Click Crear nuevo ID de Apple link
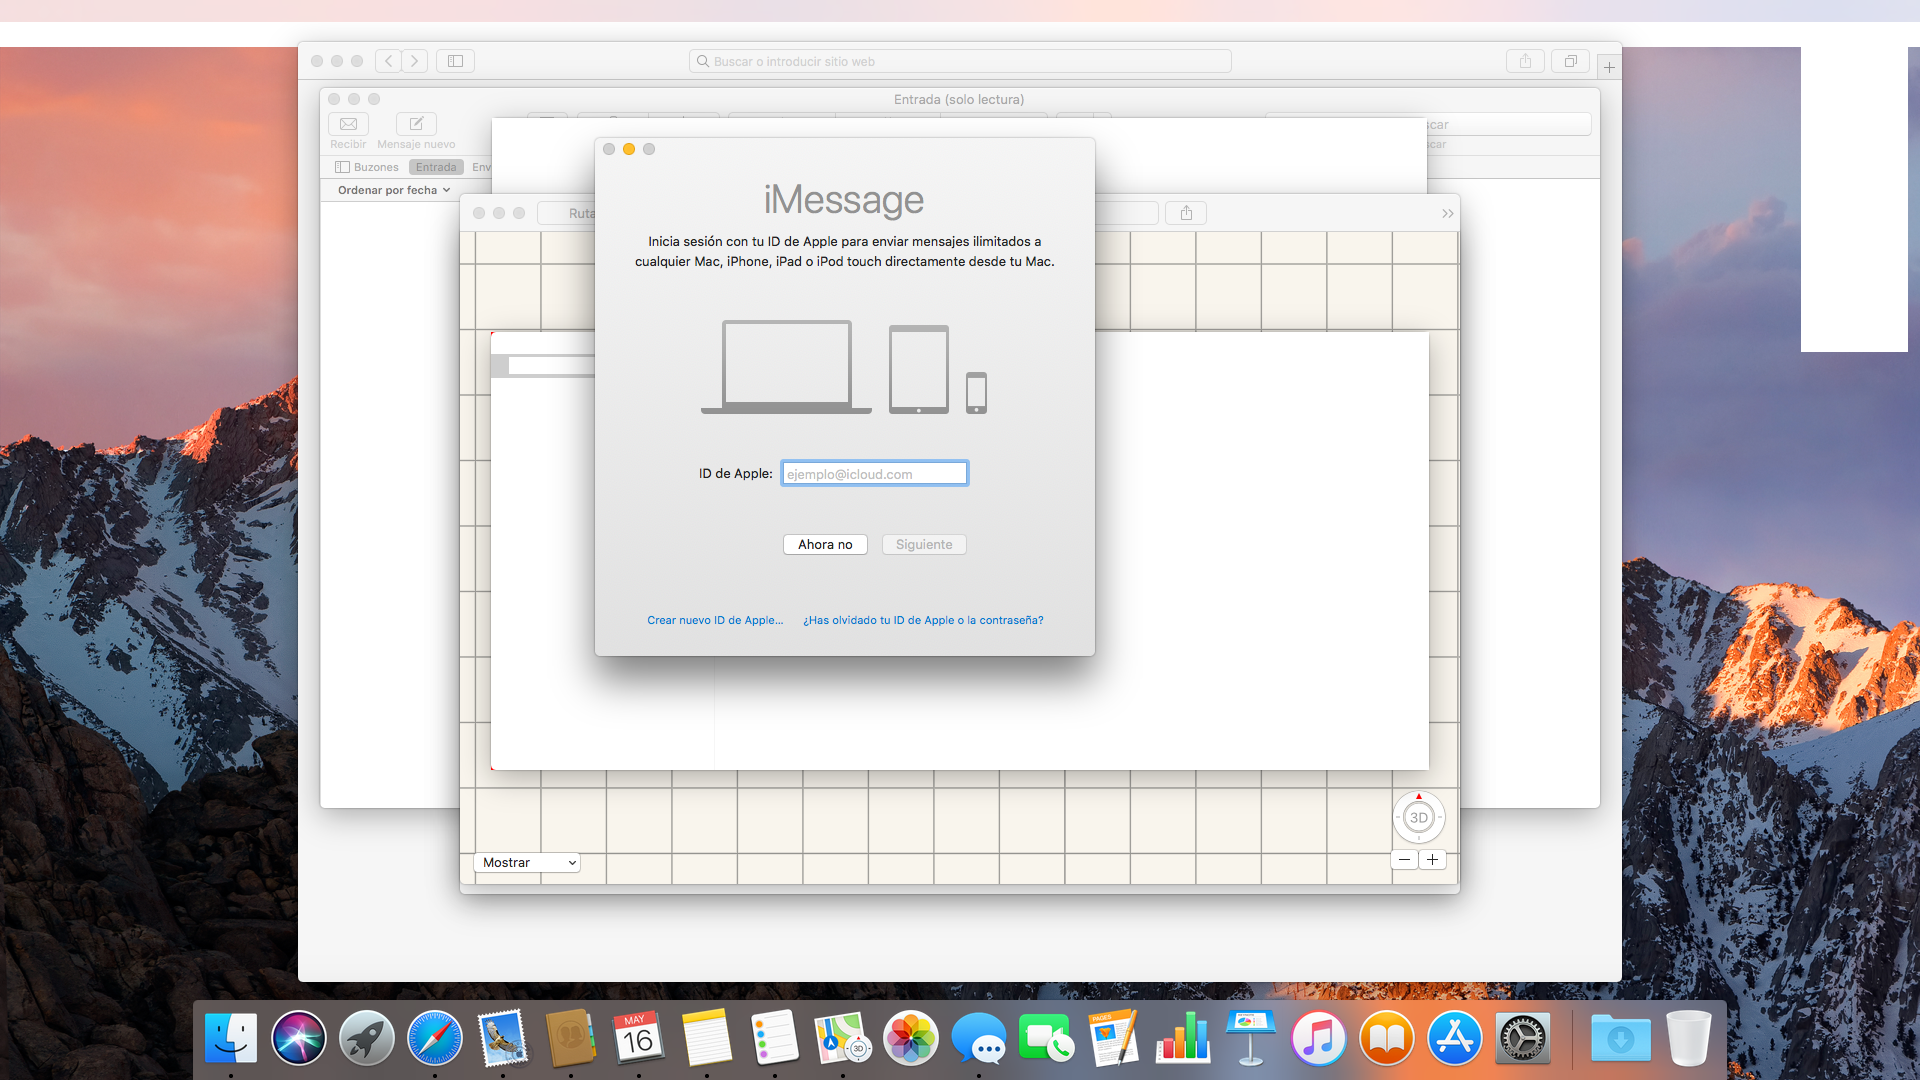1920x1080 pixels. point(715,620)
